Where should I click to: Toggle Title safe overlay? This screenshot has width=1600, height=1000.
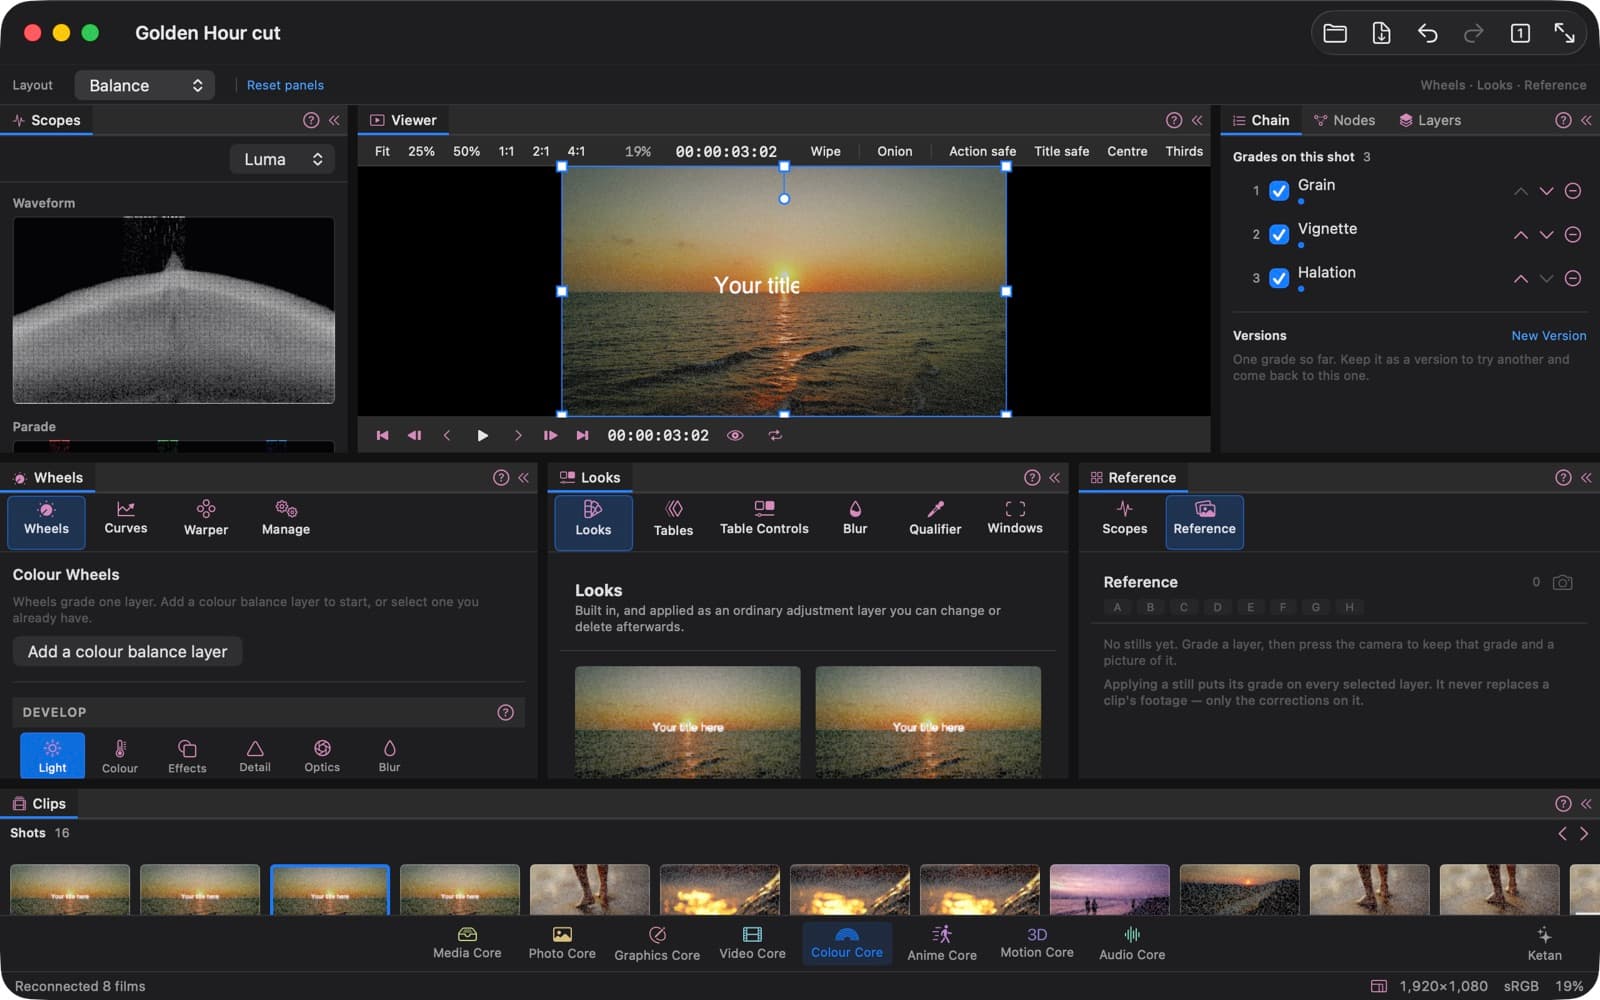pyautogui.click(x=1061, y=151)
